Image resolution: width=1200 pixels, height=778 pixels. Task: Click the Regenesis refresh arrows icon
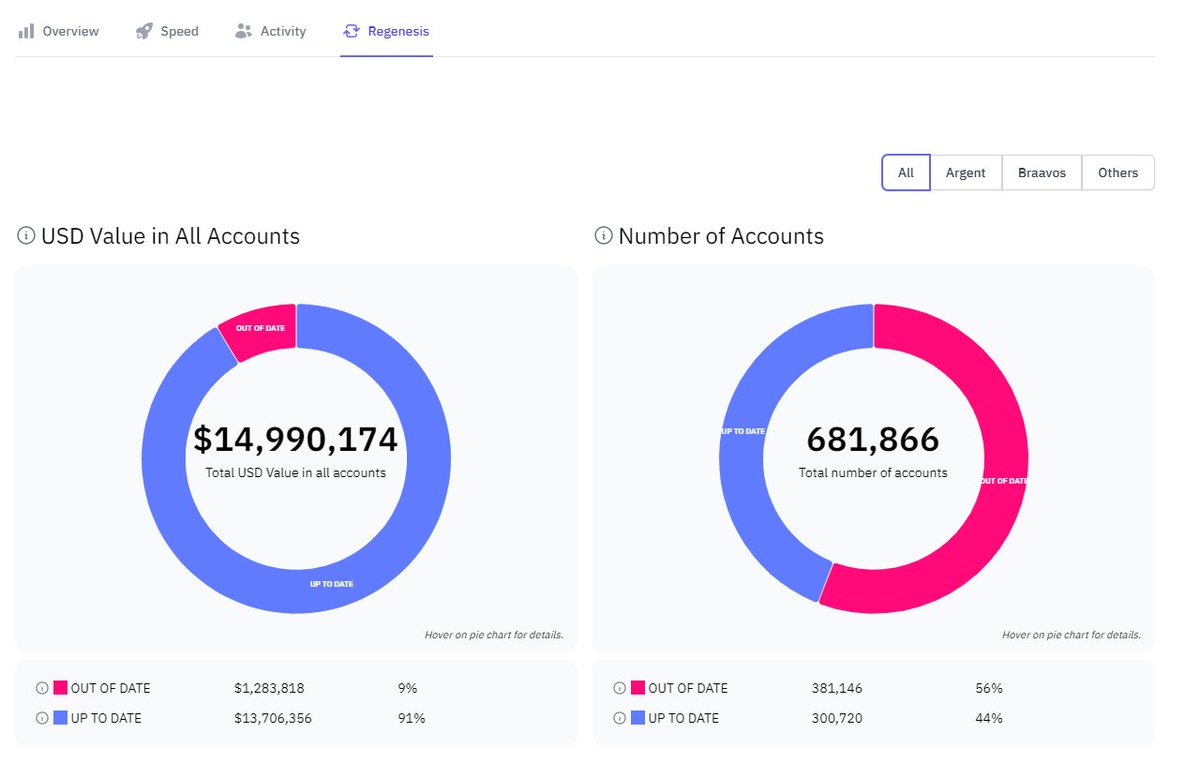tap(351, 31)
